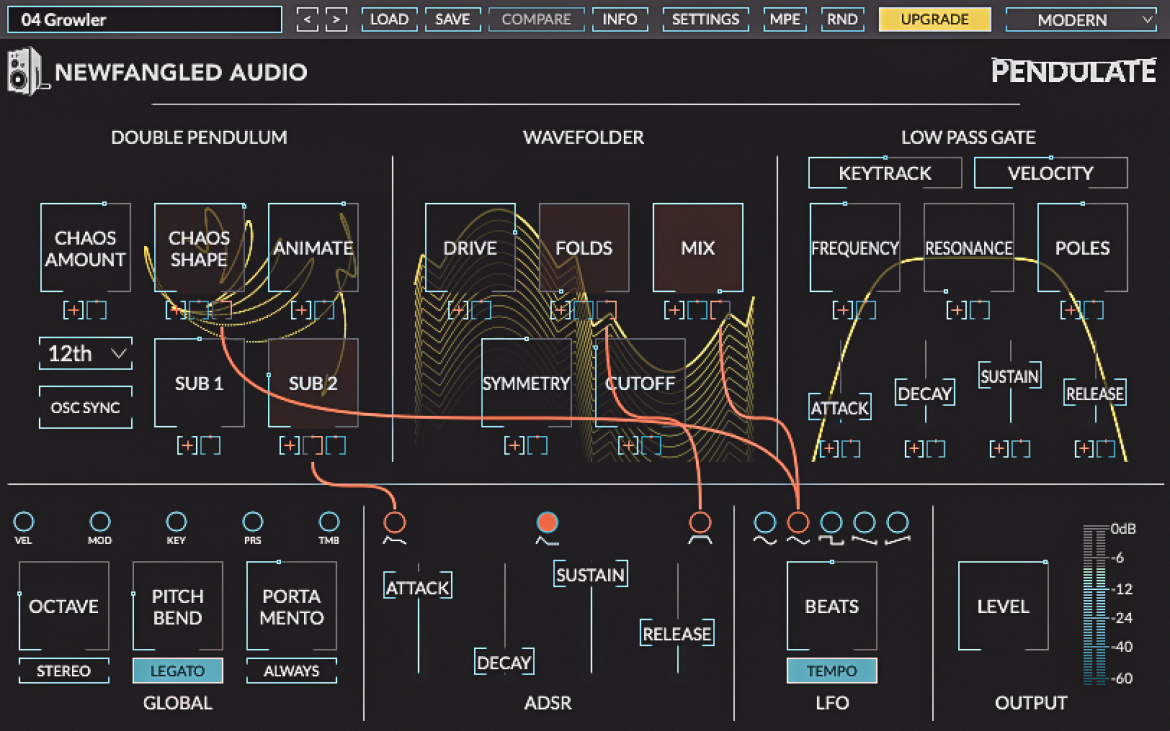The width and height of the screenshot is (1170, 731).
Task: Toggle LFO TEMPO sync
Action: click(831, 671)
